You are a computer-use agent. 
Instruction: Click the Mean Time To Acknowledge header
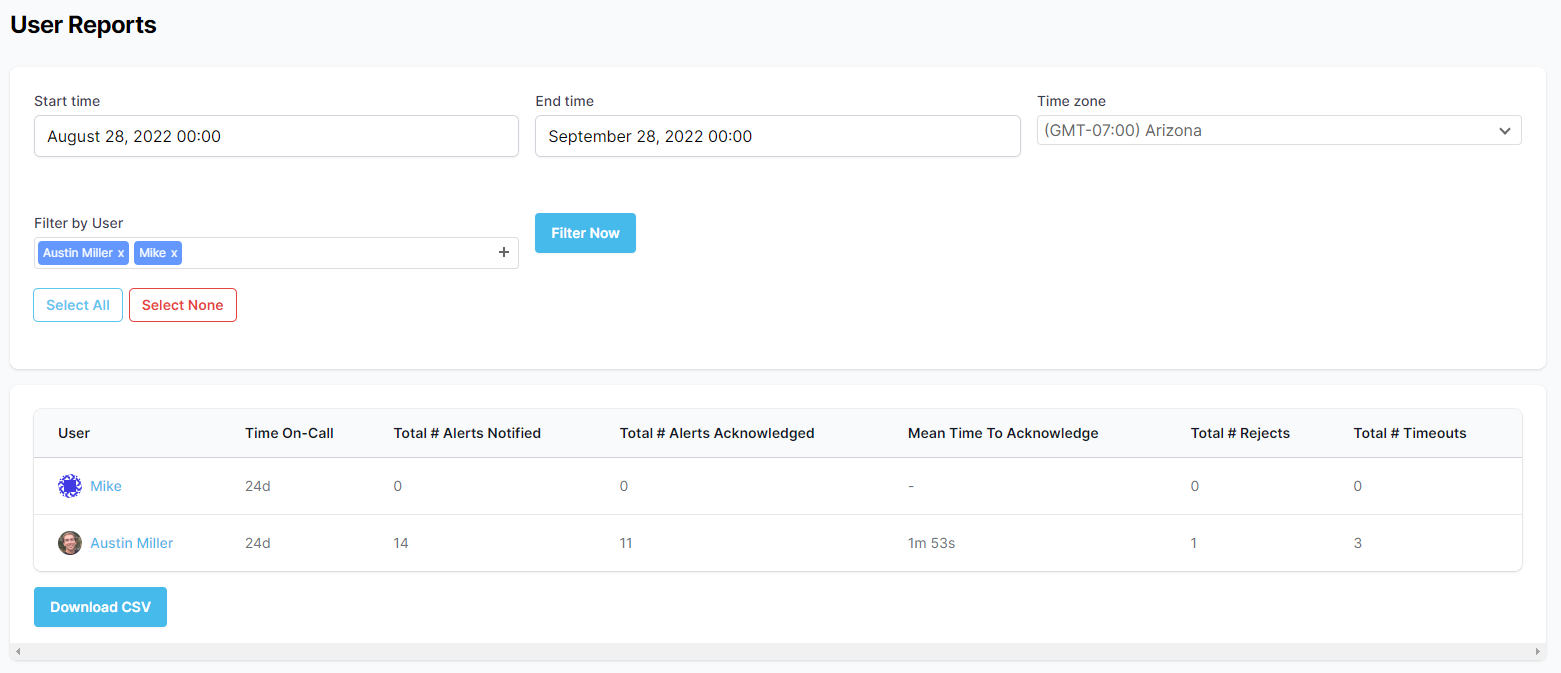coord(1002,433)
